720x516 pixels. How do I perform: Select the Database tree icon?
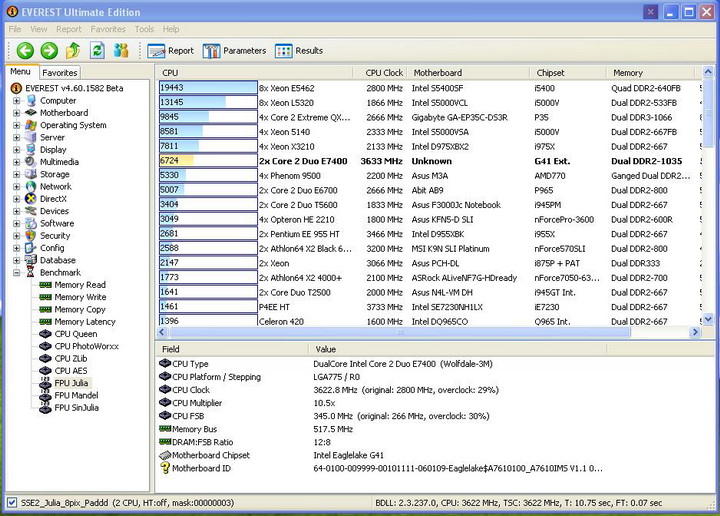coord(31,260)
